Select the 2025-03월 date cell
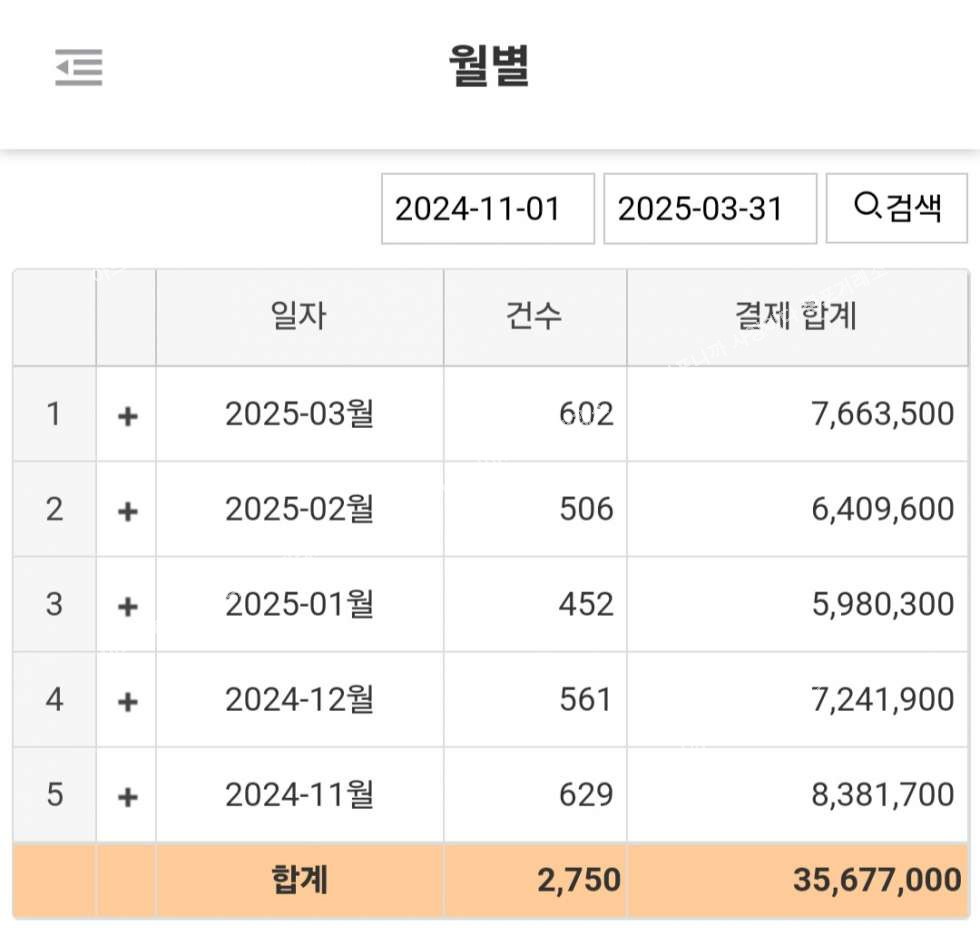The width and height of the screenshot is (980, 944). pos(299,414)
